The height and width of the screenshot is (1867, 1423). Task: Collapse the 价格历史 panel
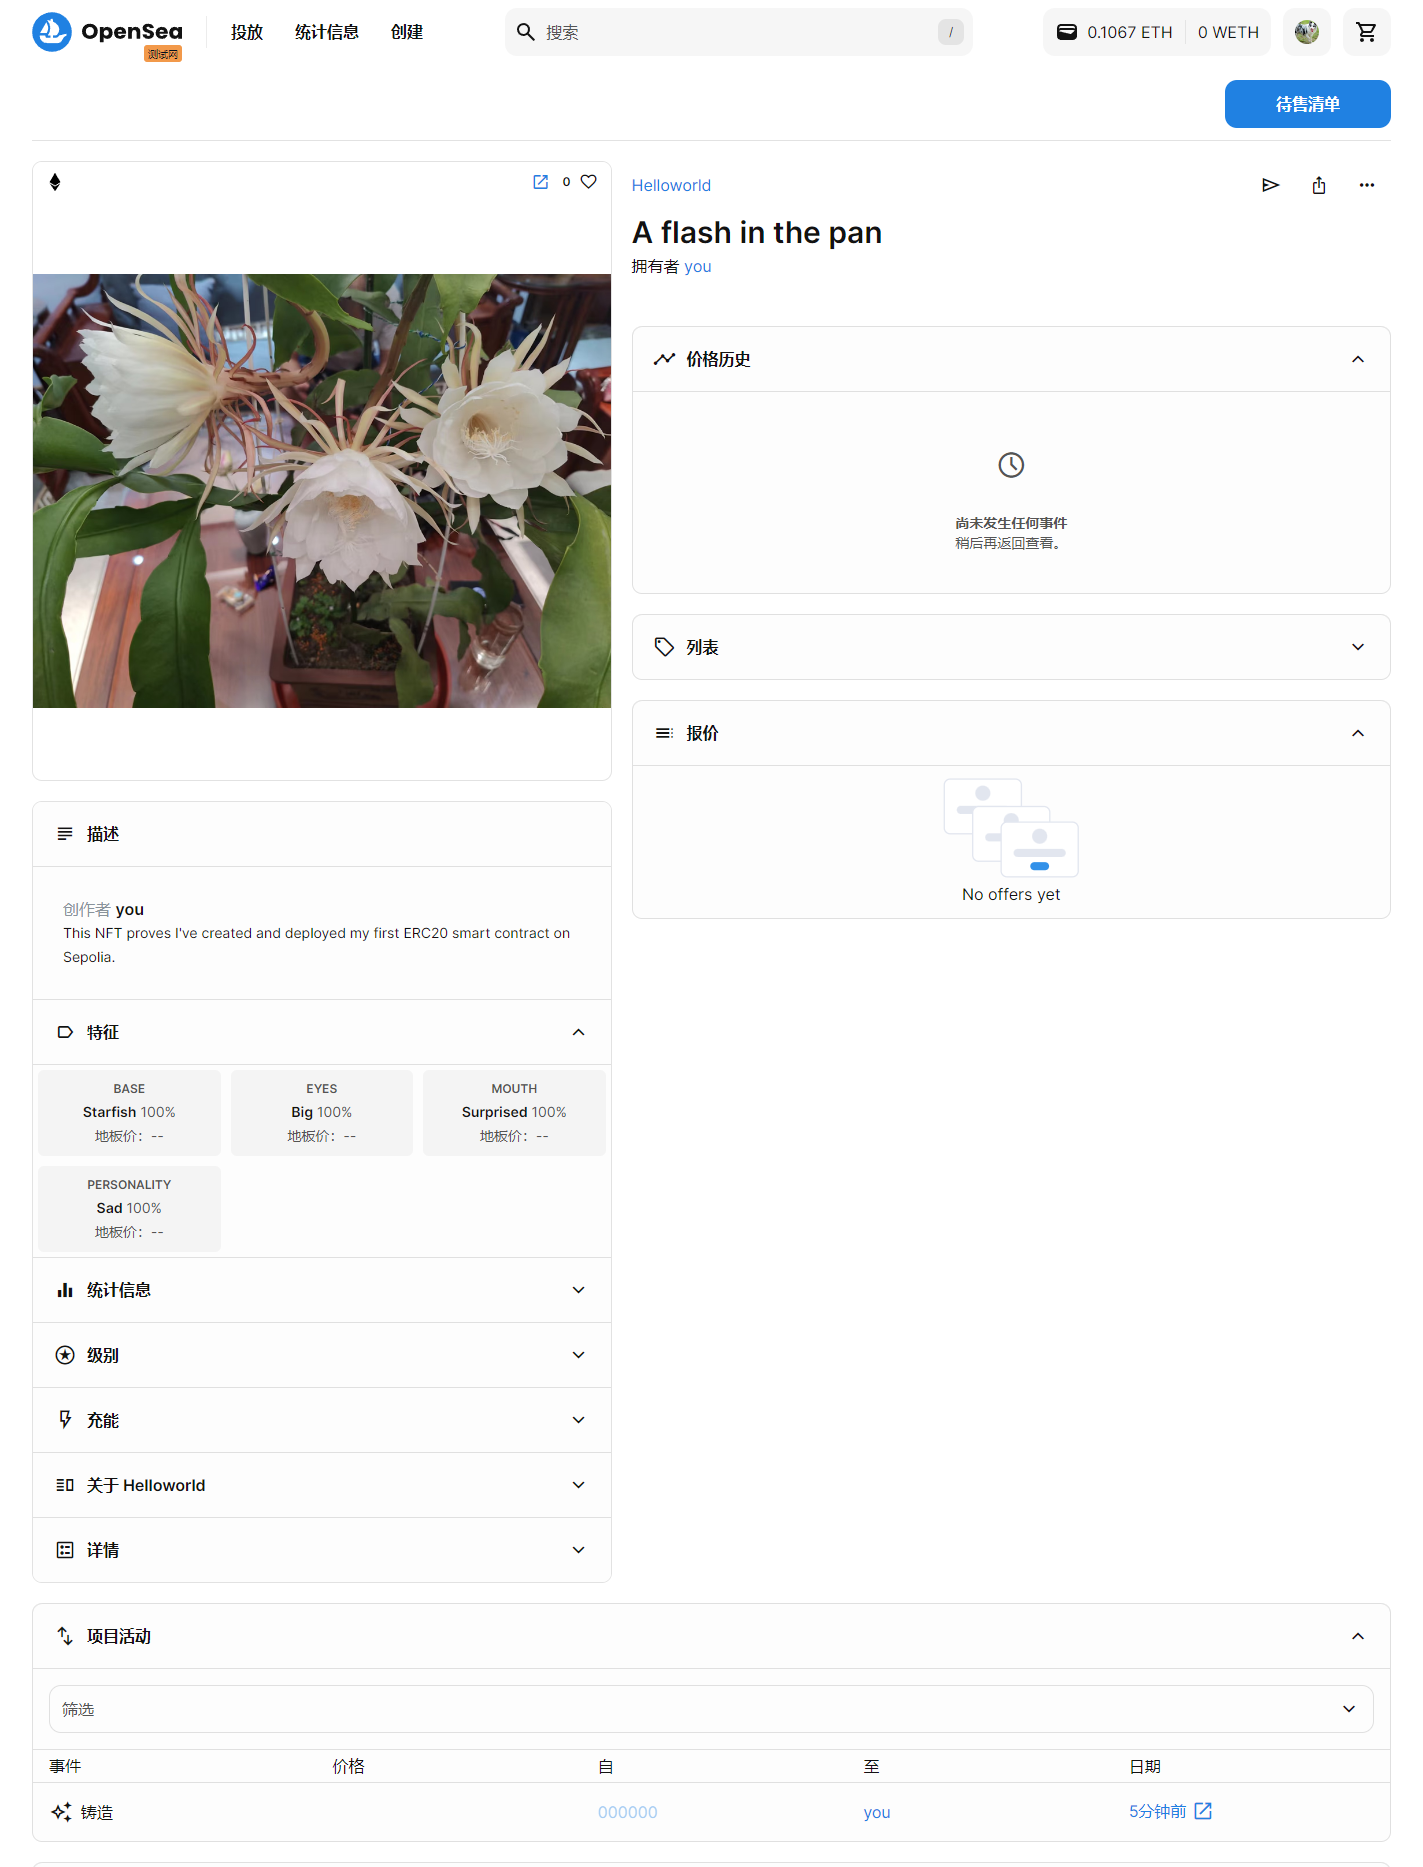[1358, 359]
